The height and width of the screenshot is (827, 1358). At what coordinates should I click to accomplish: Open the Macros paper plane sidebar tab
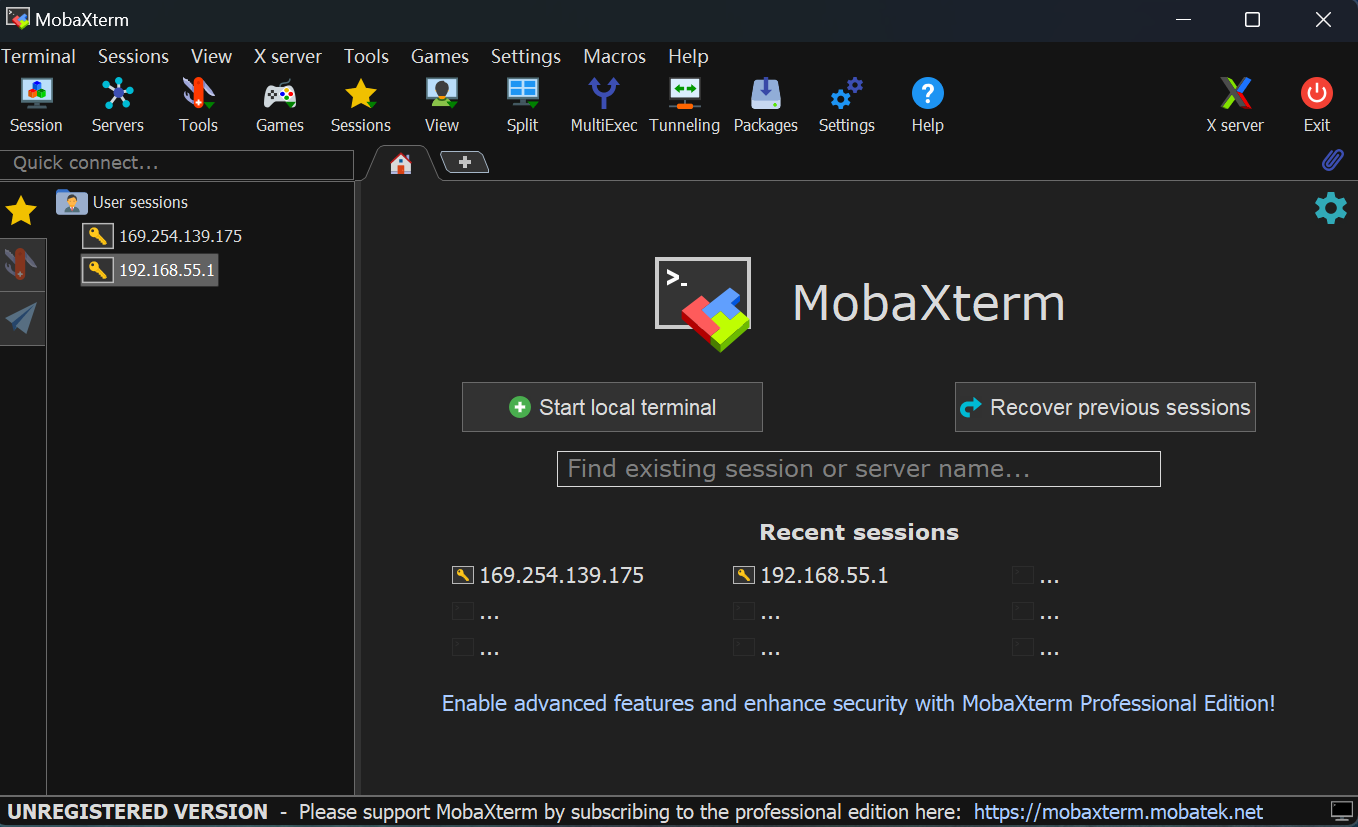point(21,318)
